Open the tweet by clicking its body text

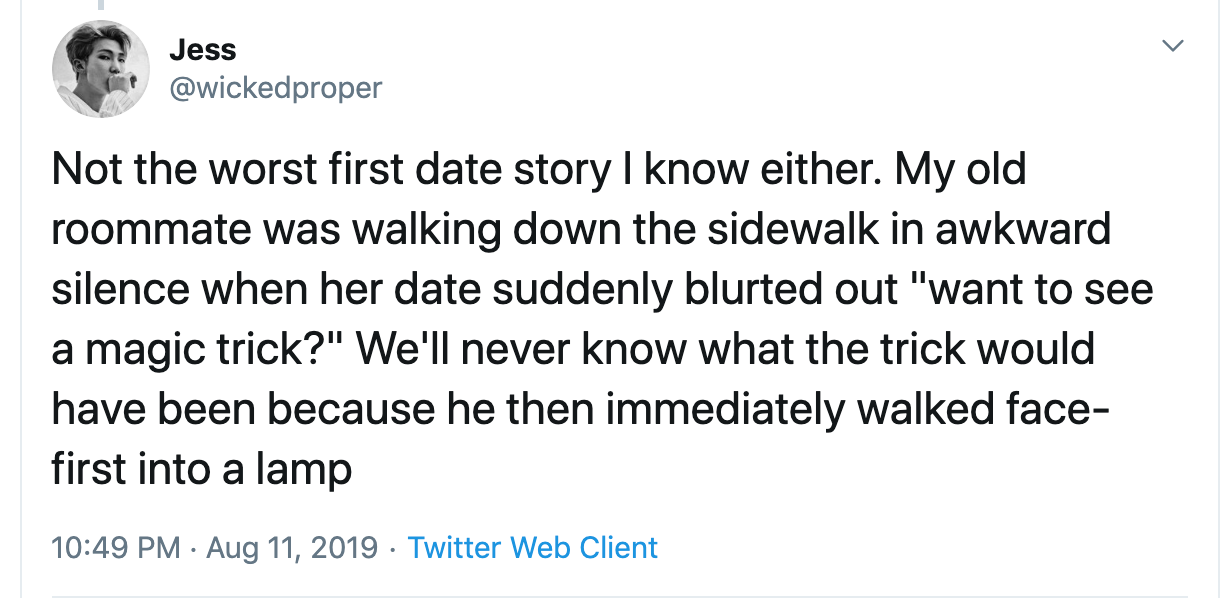602,319
